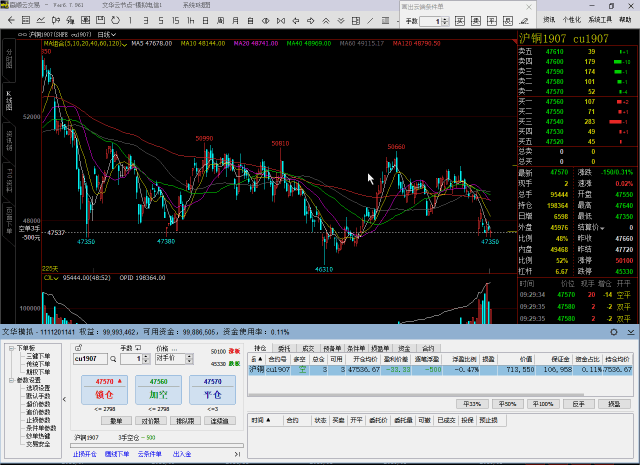Open the 帮助 menu
Screen dimensions: 640x465
[625, 20]
